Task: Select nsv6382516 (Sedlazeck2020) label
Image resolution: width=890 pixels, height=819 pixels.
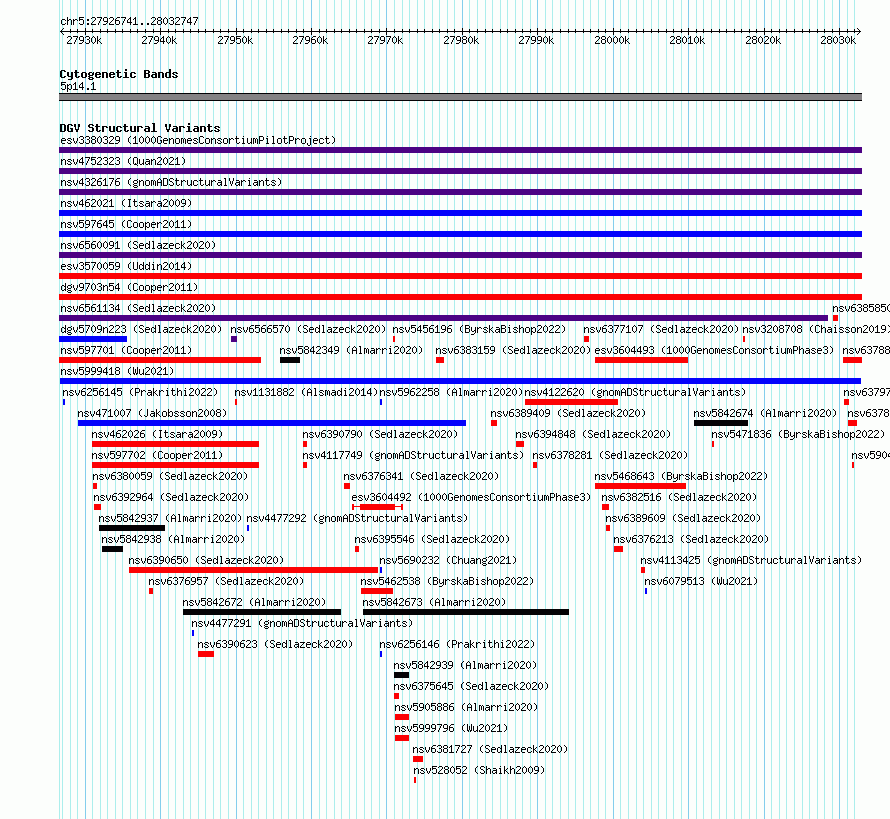Action: tap(679, 497)
